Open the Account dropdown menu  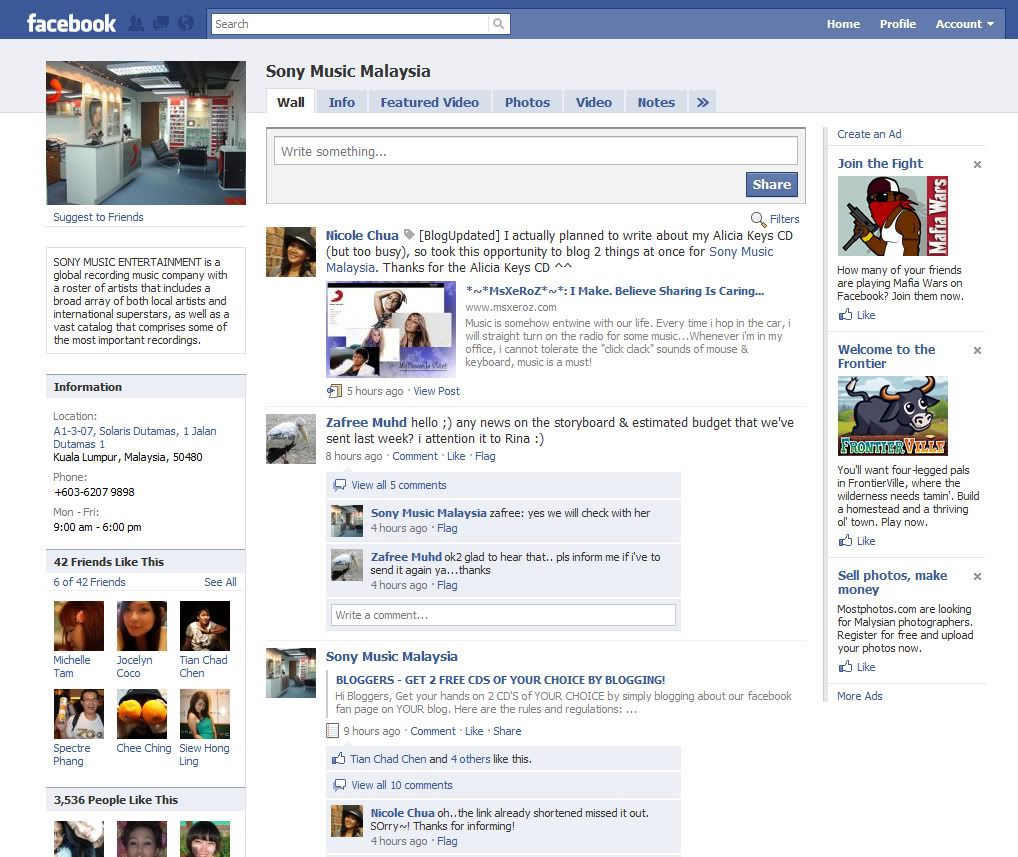click(964, 24)
